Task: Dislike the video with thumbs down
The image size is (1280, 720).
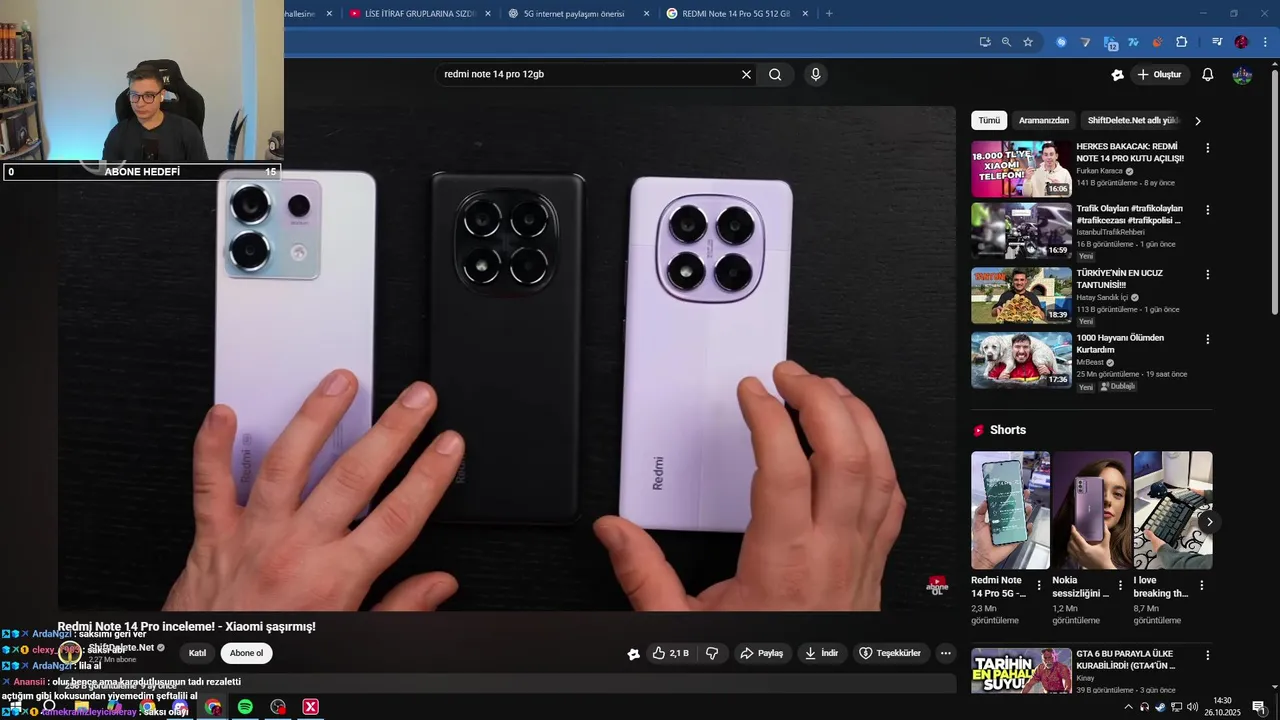Action: 712,653
